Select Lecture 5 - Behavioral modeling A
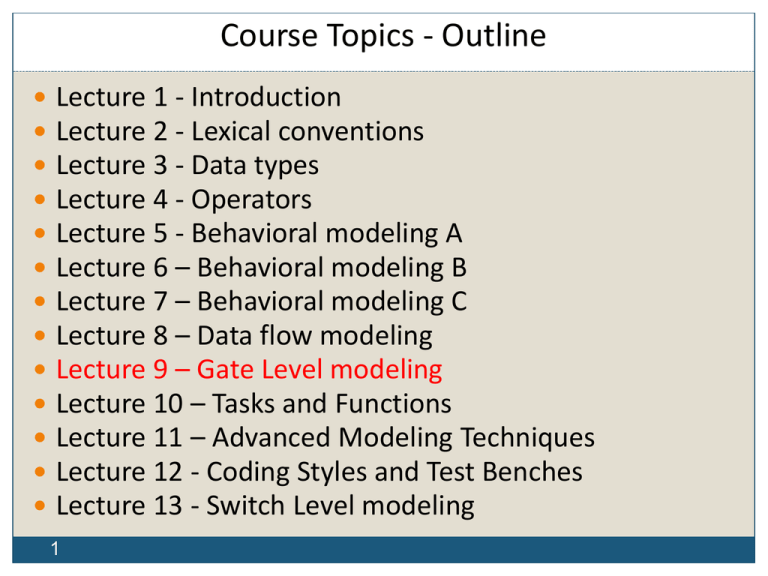 (x=259, y=234)
